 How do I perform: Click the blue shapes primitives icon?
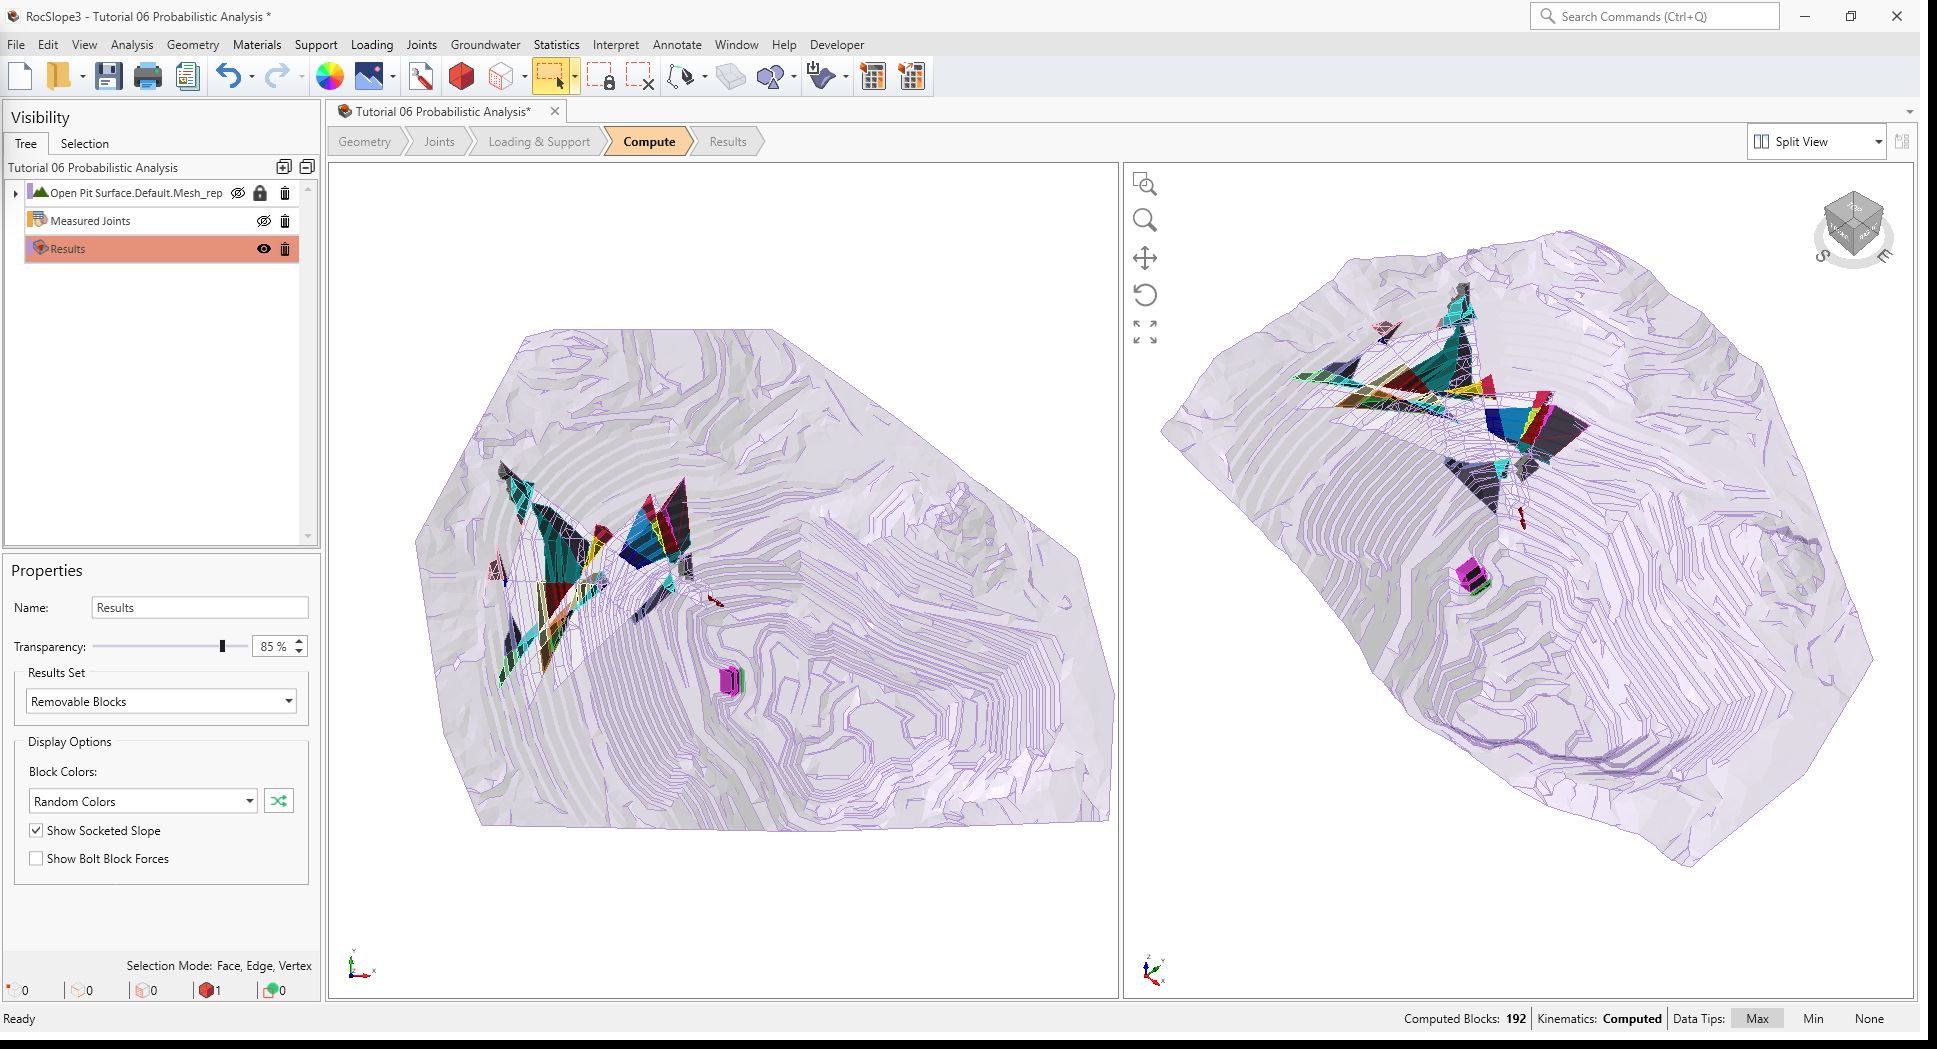click(x=771, y=76)
